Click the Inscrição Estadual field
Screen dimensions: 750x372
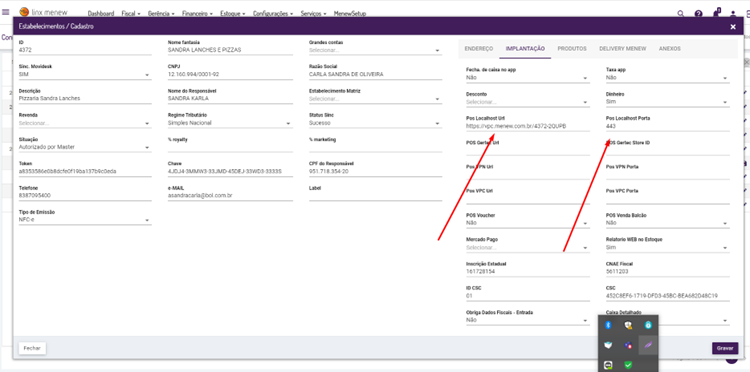click(528, 272)
